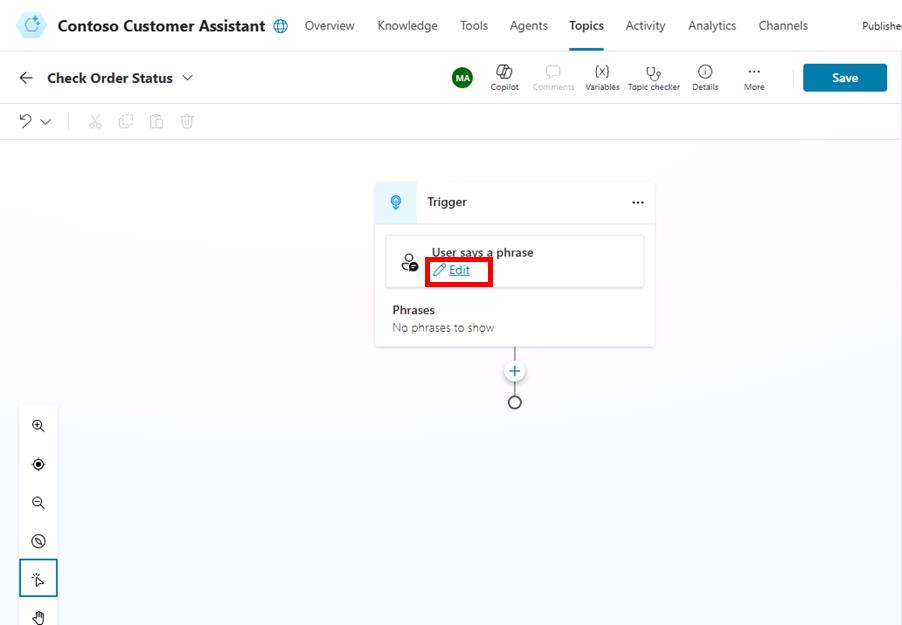The width and height of the screenshot is (902, 625).
Task: Open the More options menu in toolbar
Action: point(754,77)
